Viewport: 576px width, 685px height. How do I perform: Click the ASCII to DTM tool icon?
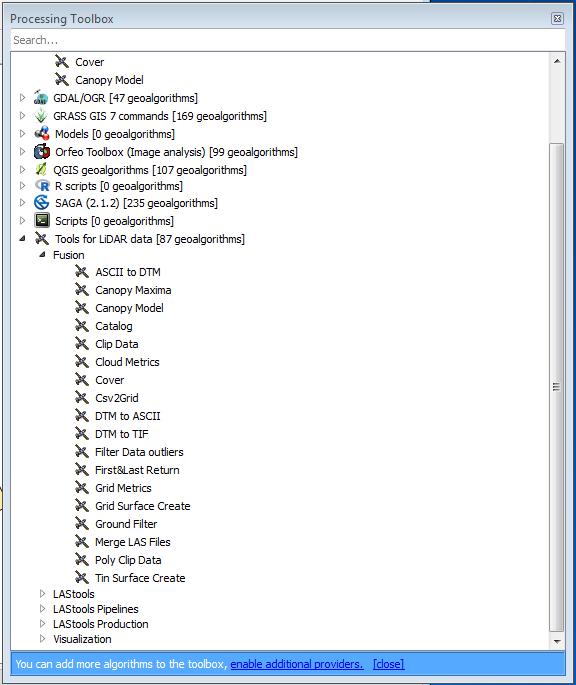tap(82, 272)
